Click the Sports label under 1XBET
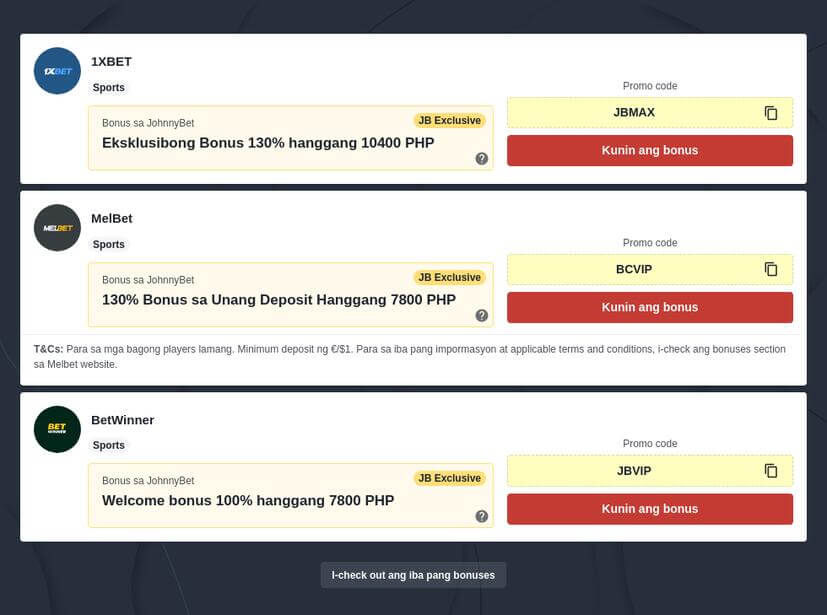 click(108, 87)
